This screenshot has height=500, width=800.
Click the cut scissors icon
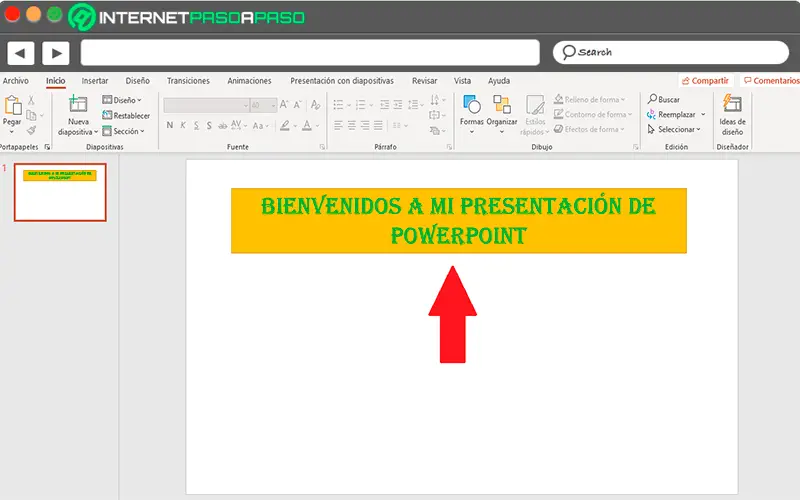point(31,100)
